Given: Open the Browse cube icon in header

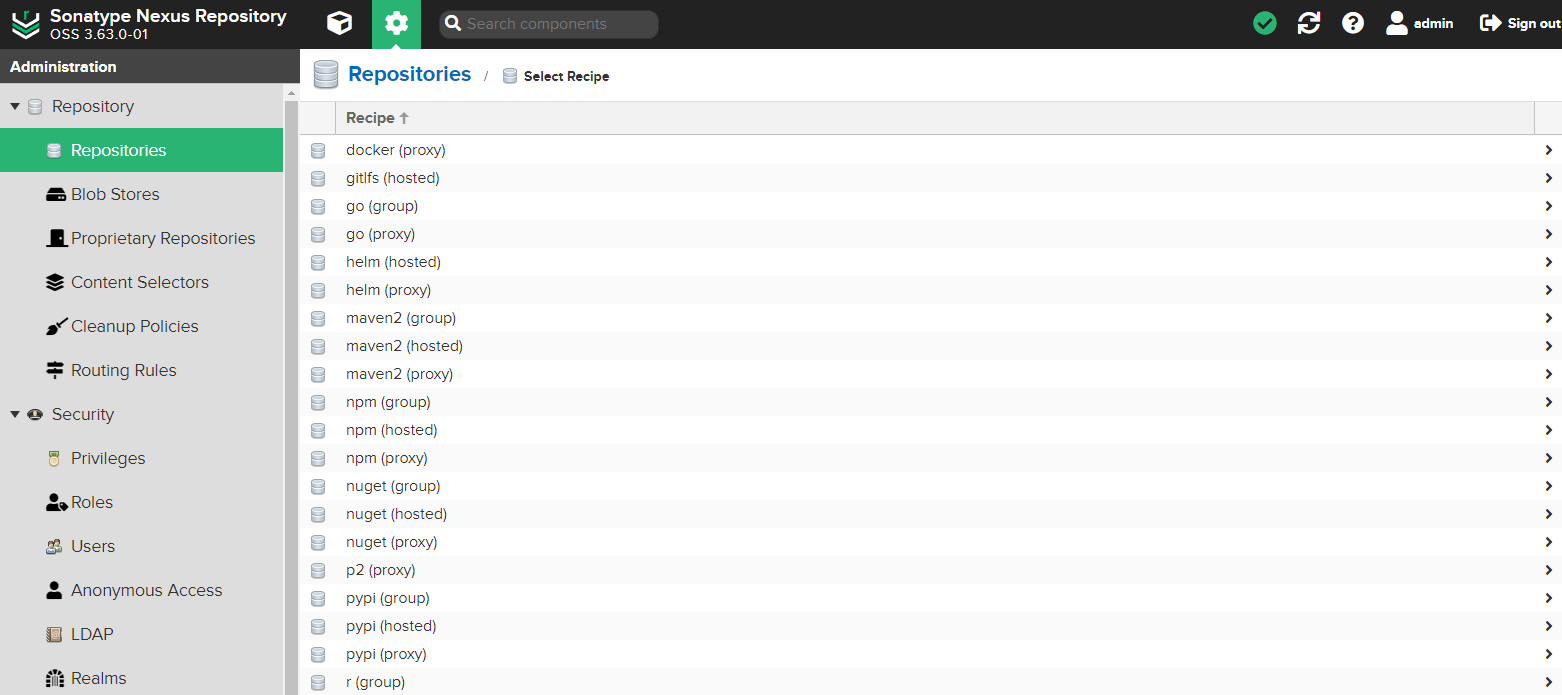Looking at the screenshot, I should tap(340, 23).
